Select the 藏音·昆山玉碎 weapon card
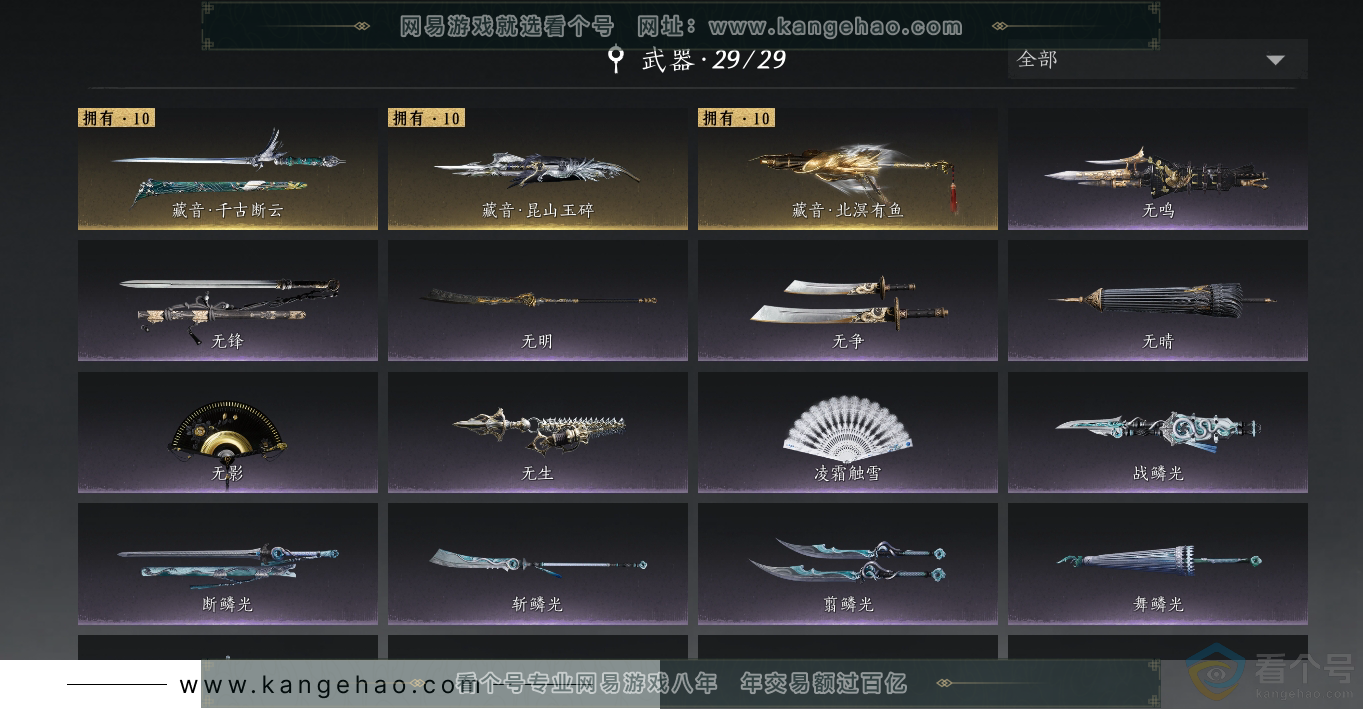Image resolution: width=1363 pixels, height=709 pixels. point(538,169)
